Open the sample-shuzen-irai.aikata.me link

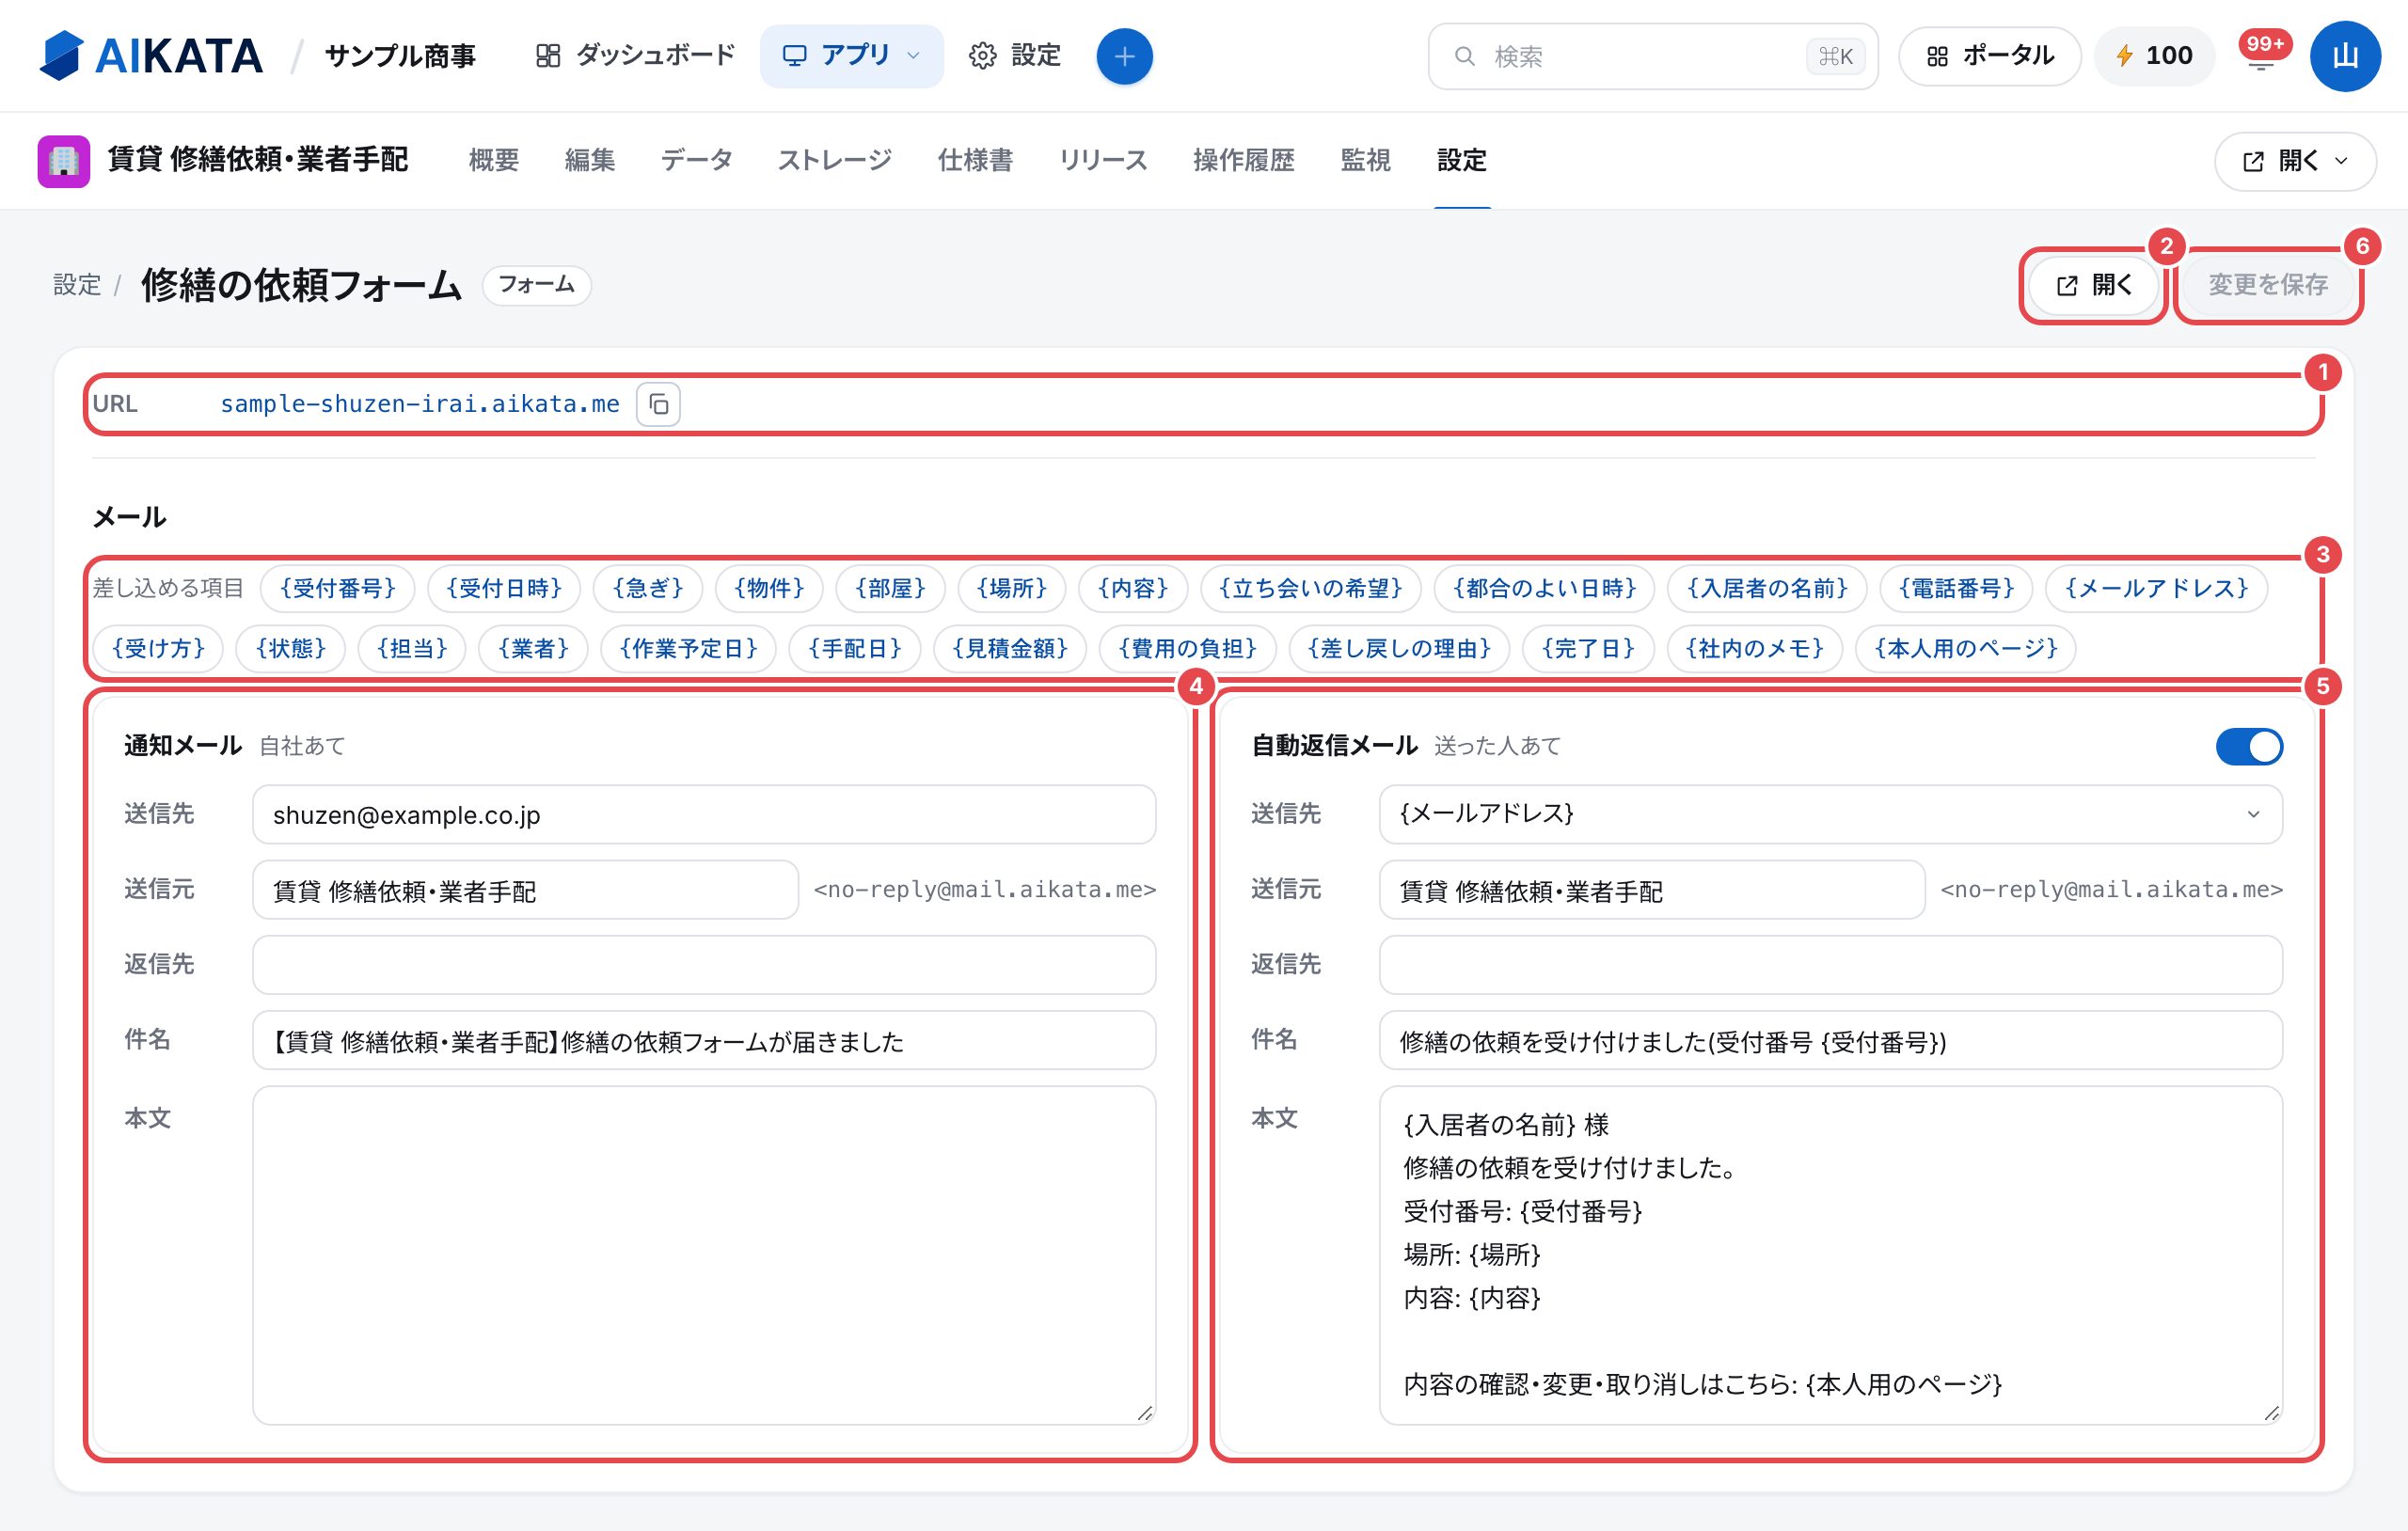[x=420, y=404]
